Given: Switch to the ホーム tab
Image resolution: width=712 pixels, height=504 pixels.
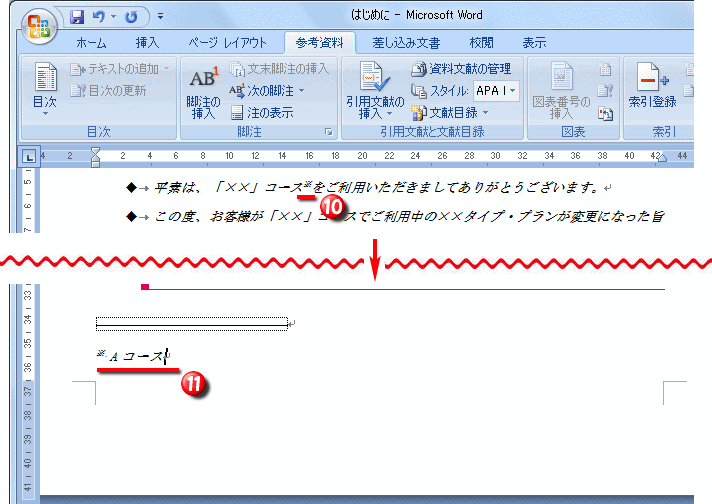Looking at the screenshot, I should point(91,43).
